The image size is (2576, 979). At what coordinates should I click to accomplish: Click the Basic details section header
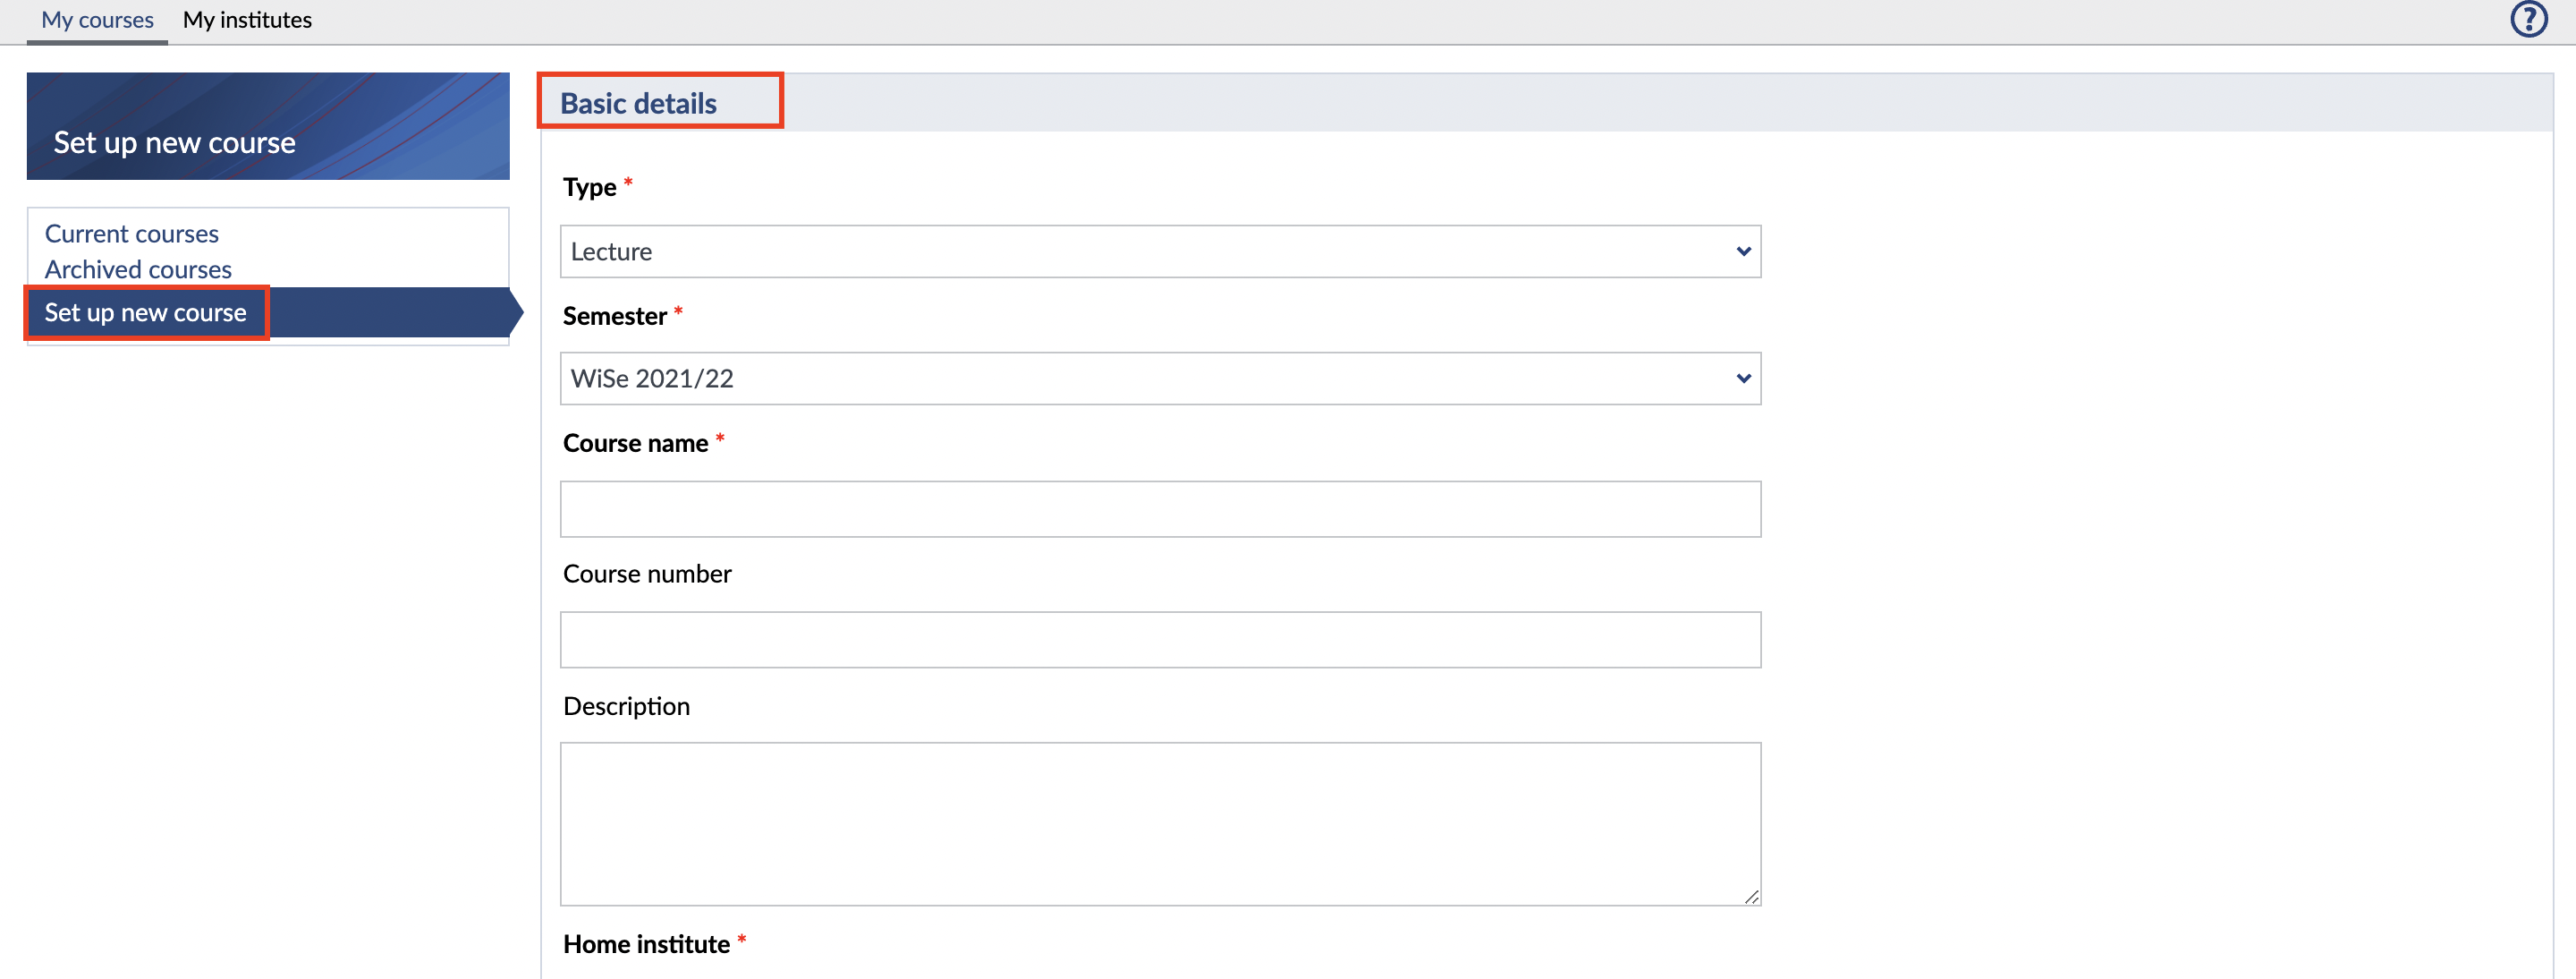(x=638, y=103)
